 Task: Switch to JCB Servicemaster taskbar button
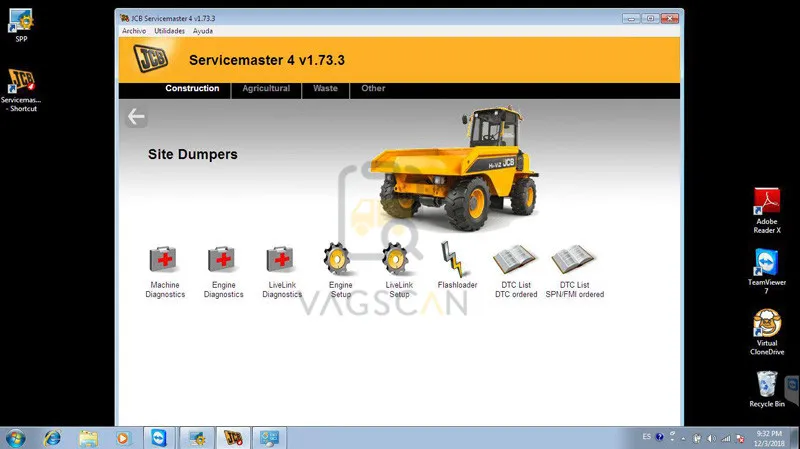(x=233, y=438)
